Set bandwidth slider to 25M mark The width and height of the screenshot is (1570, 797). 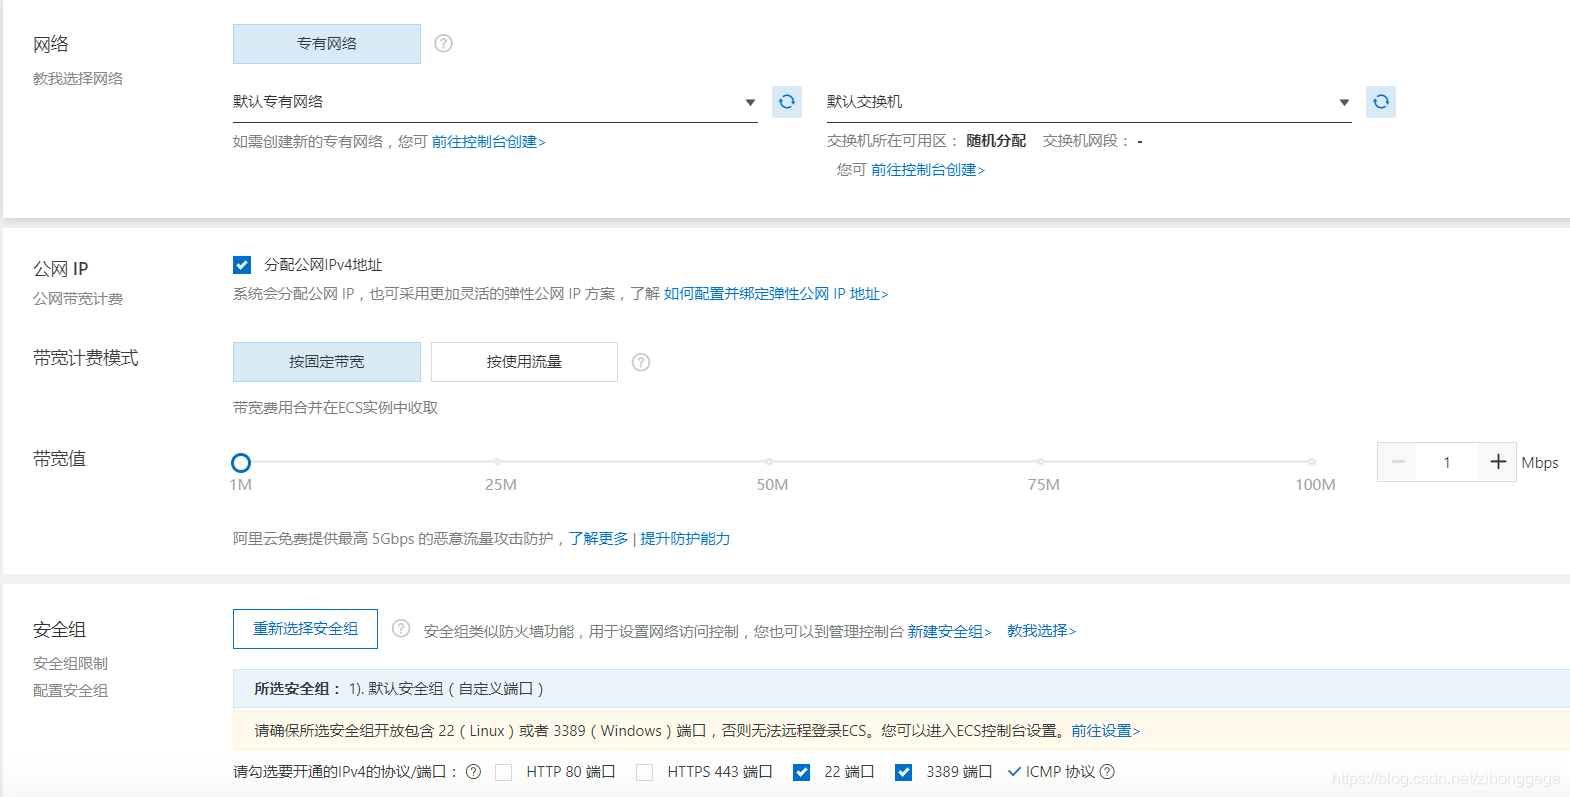click(x=498, y=462)
